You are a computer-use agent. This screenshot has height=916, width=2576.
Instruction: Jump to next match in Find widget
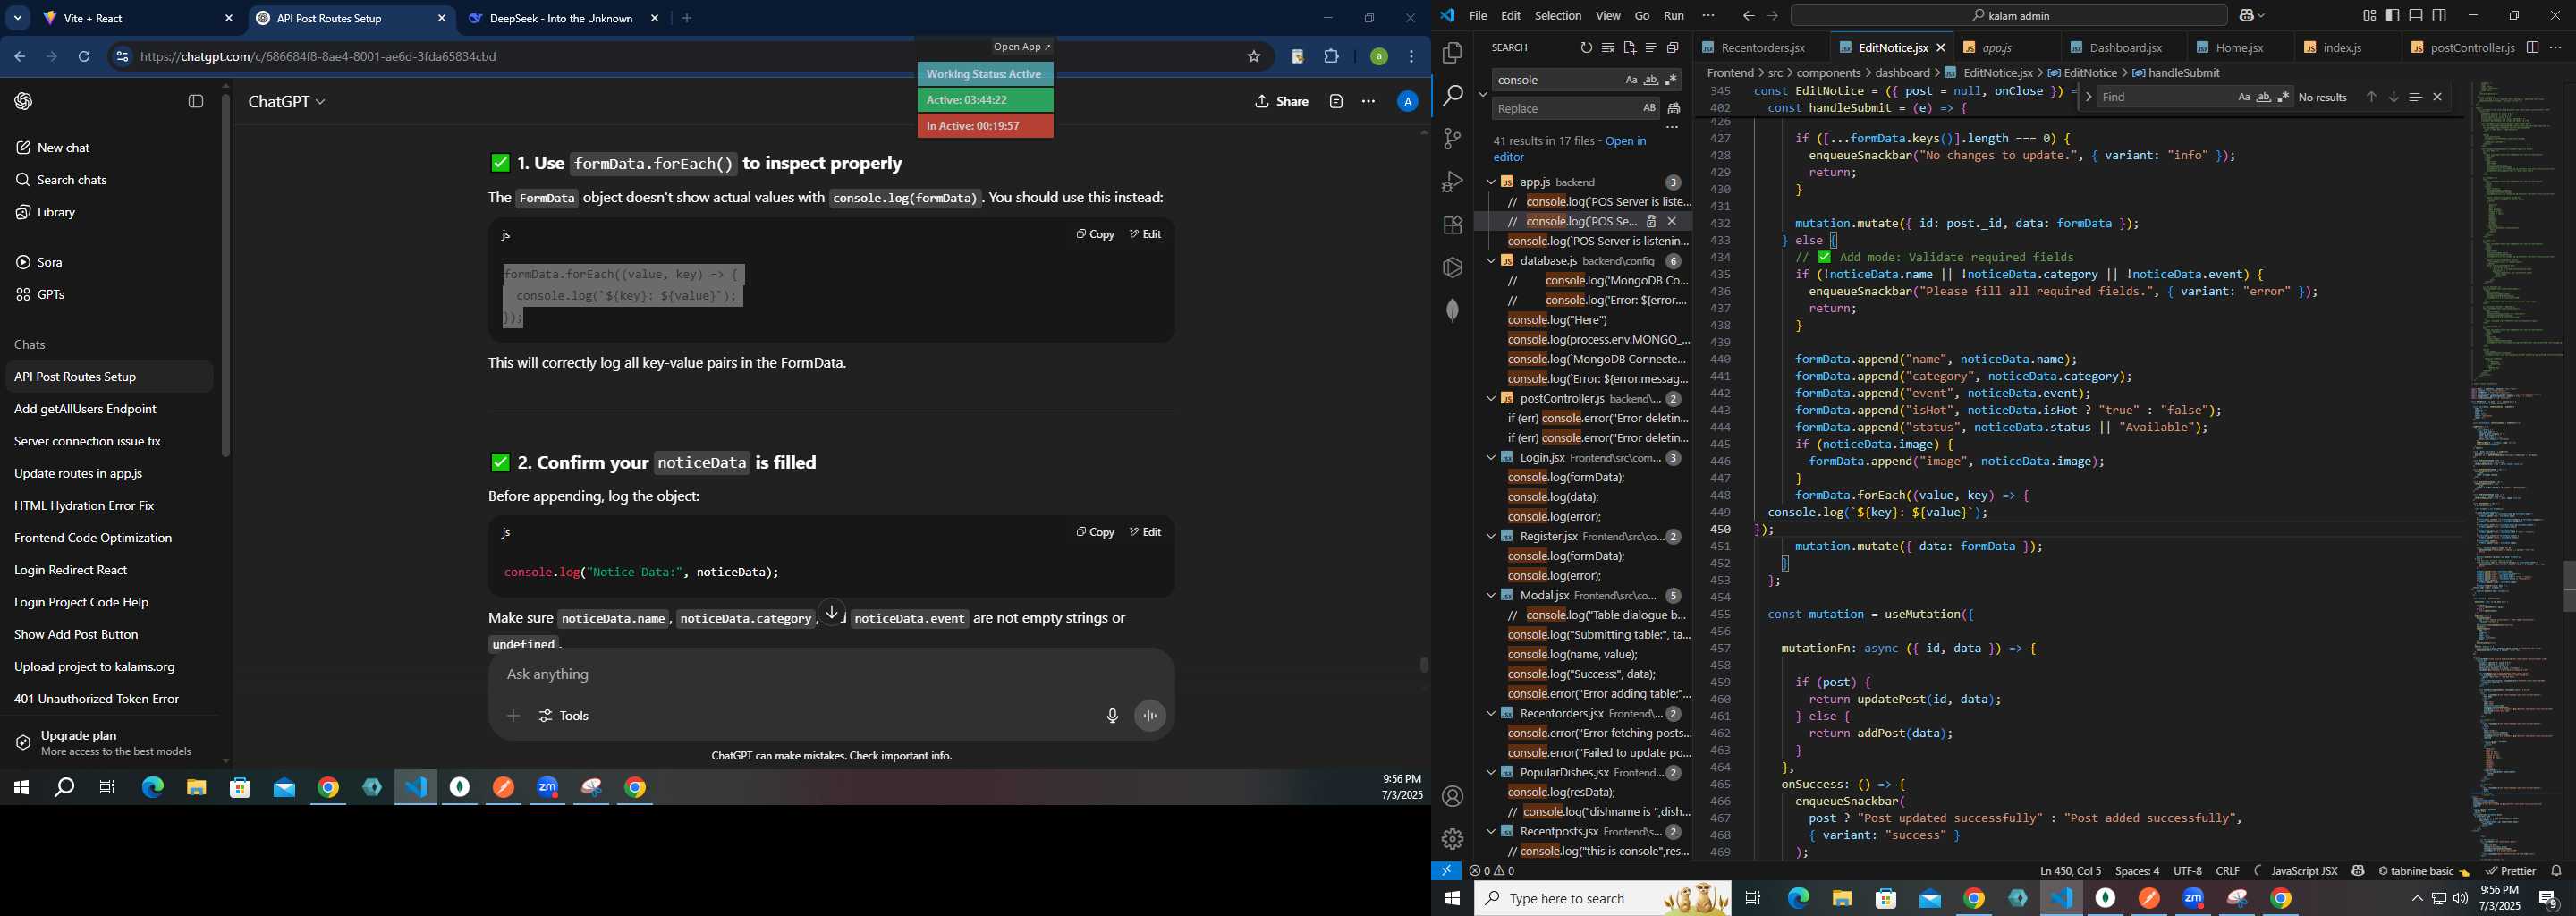click(x=2393, y=97)
